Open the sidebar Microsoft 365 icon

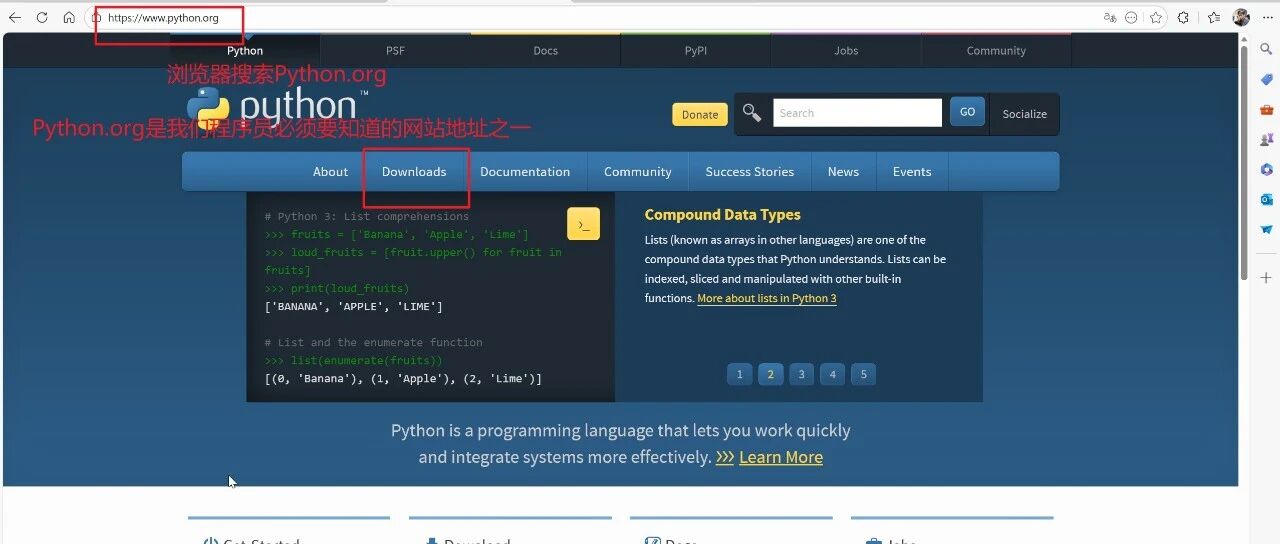click(1266, 169)
